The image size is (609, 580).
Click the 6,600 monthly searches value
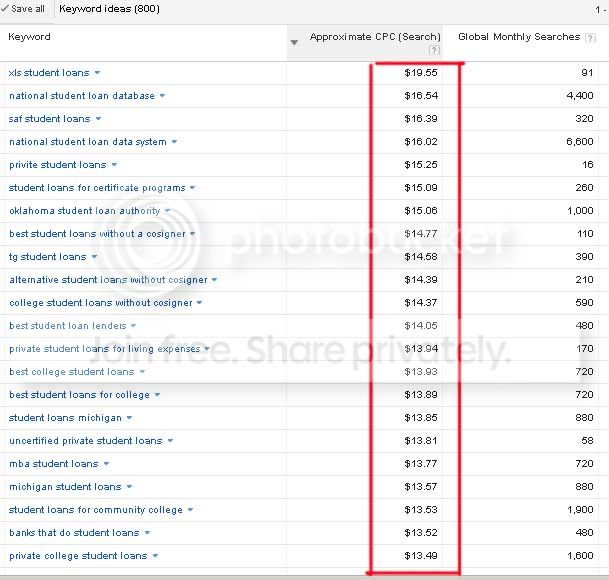click(579, 142)
